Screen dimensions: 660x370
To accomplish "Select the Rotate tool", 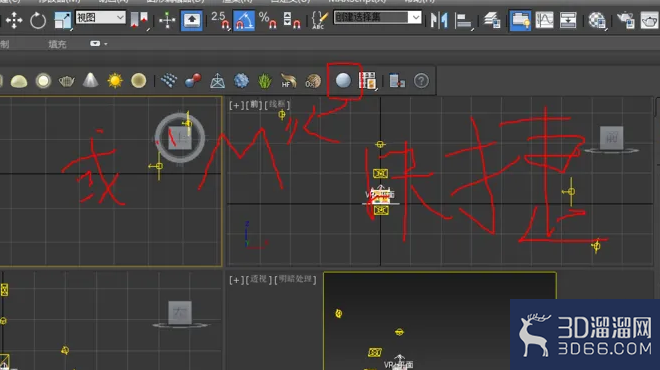I will pyautogui.click(x=38, y=20).
